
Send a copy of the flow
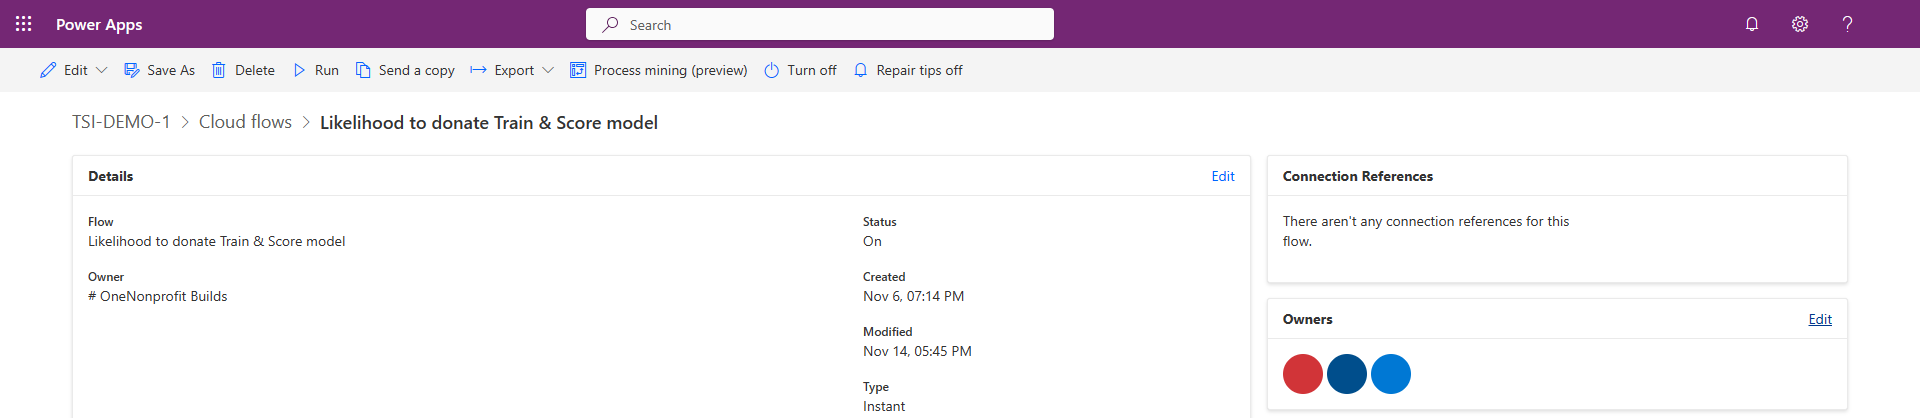(x=405, y=70)
